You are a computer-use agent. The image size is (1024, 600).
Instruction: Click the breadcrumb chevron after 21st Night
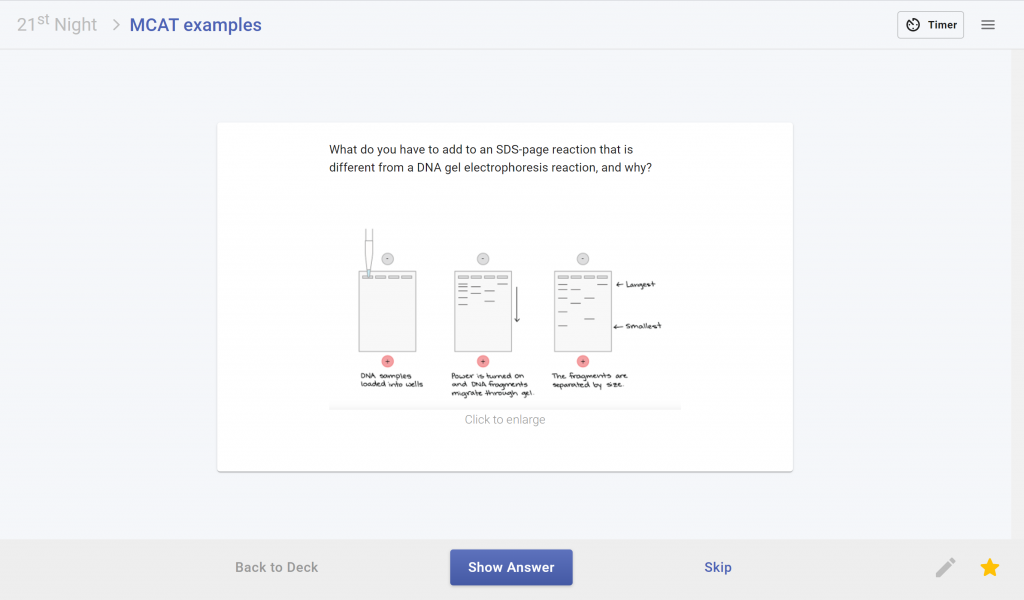pos(116,25)
